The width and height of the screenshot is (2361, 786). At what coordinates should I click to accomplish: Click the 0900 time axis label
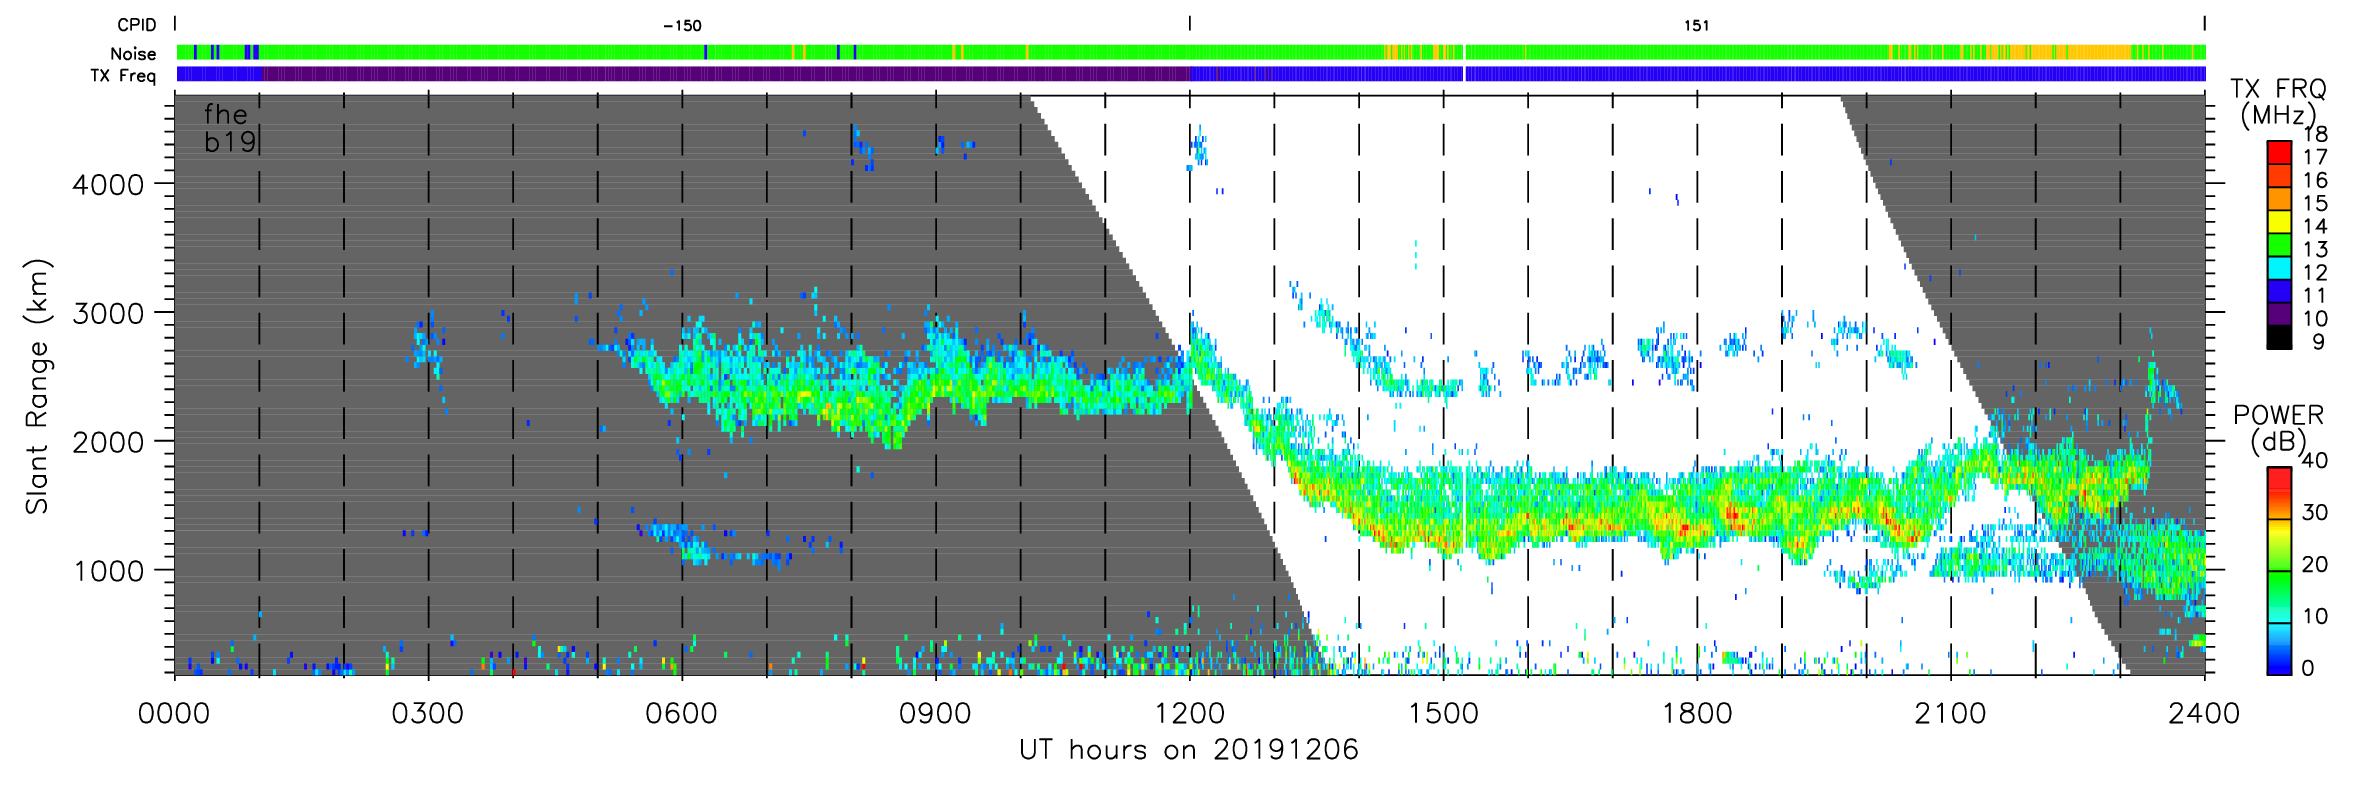click(x=936, y=714)
